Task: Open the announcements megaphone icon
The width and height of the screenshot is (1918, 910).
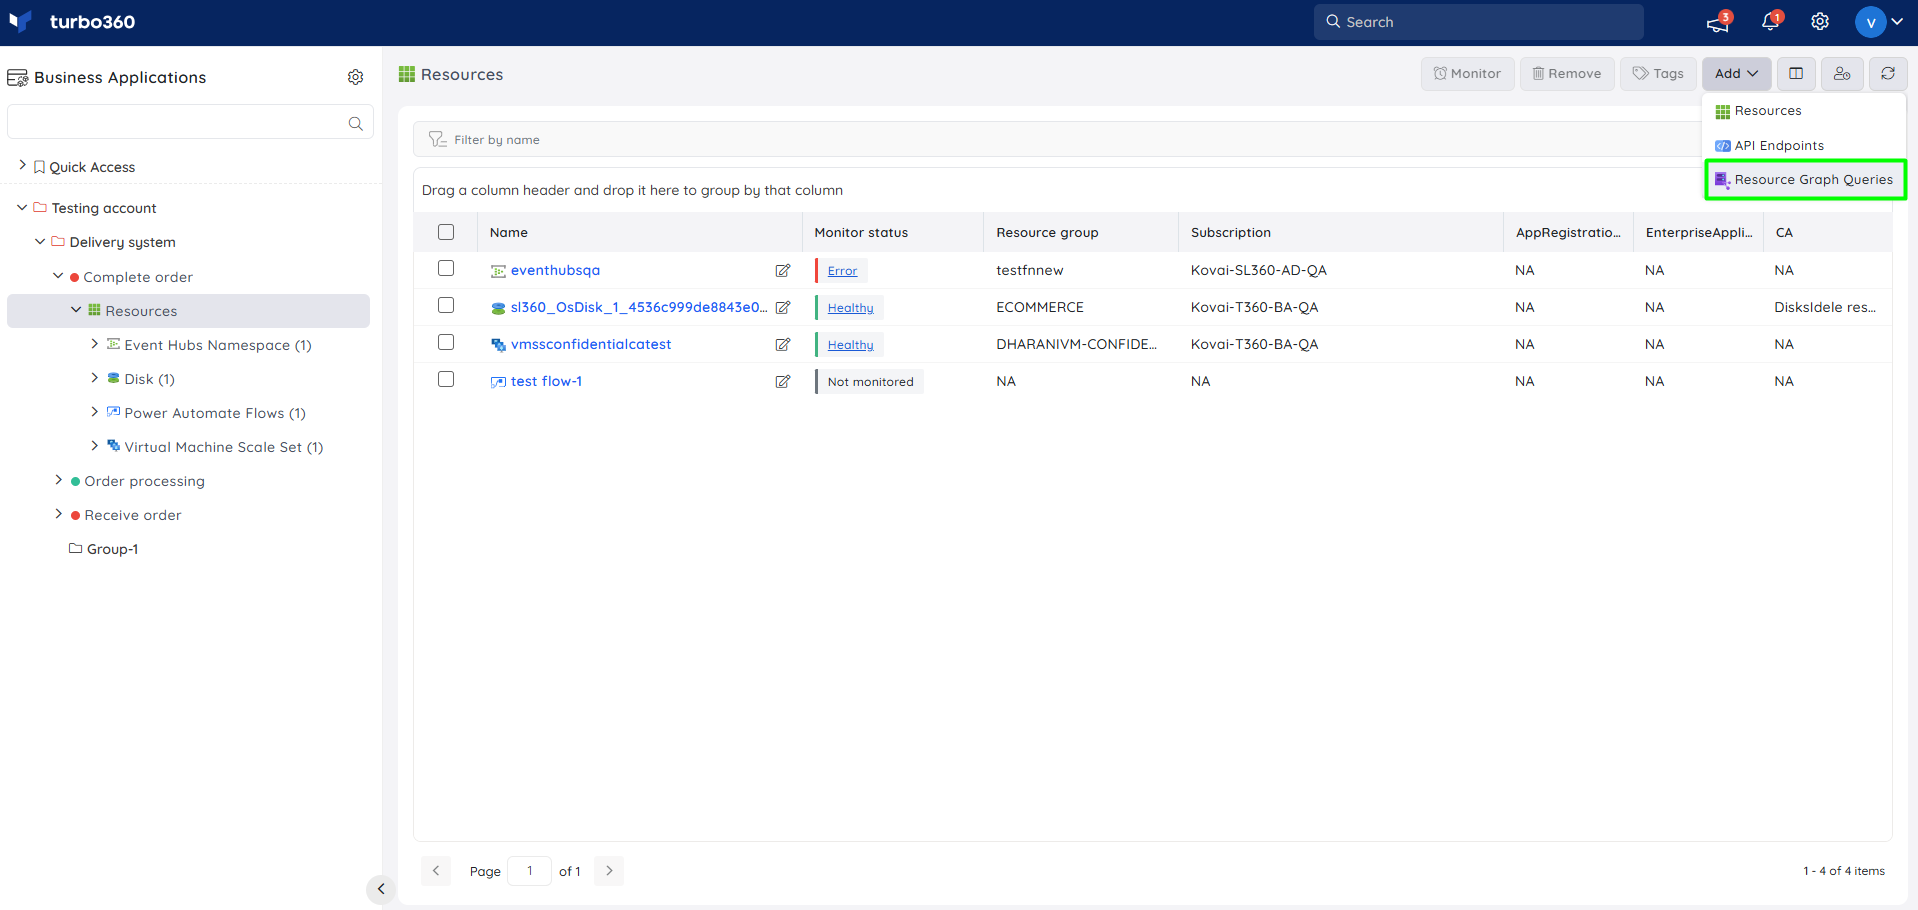Action: pyautogui.click(x=1718, y=22)
